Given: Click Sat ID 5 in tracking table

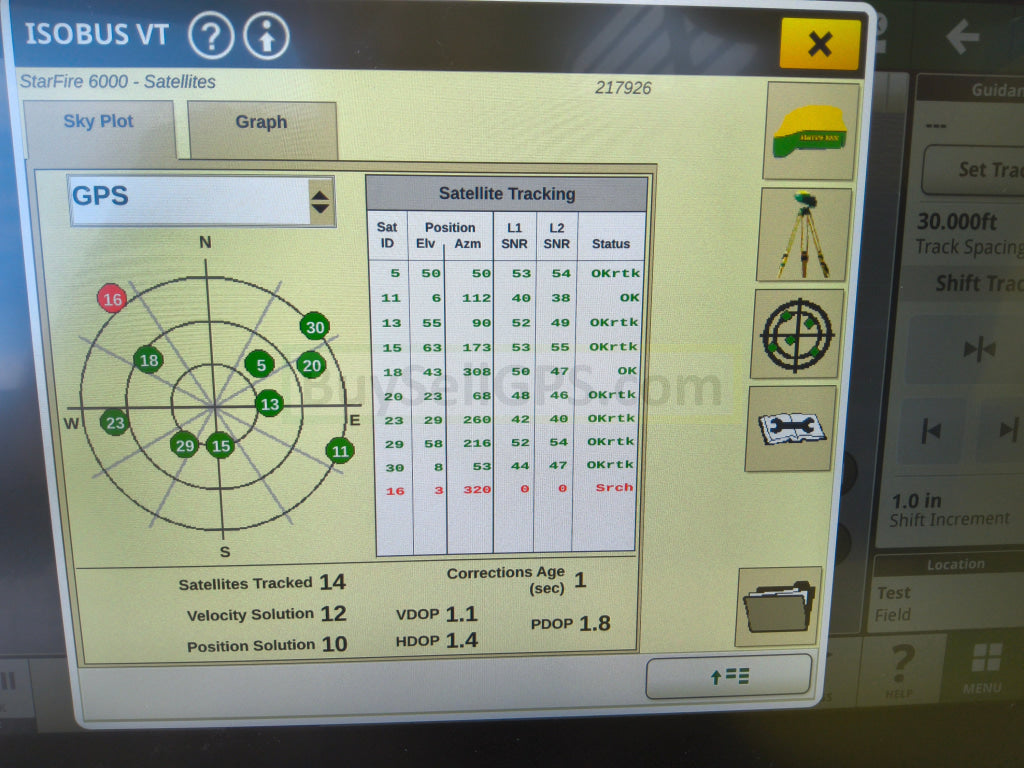Looking at the screenshot, I should (394, 273).
